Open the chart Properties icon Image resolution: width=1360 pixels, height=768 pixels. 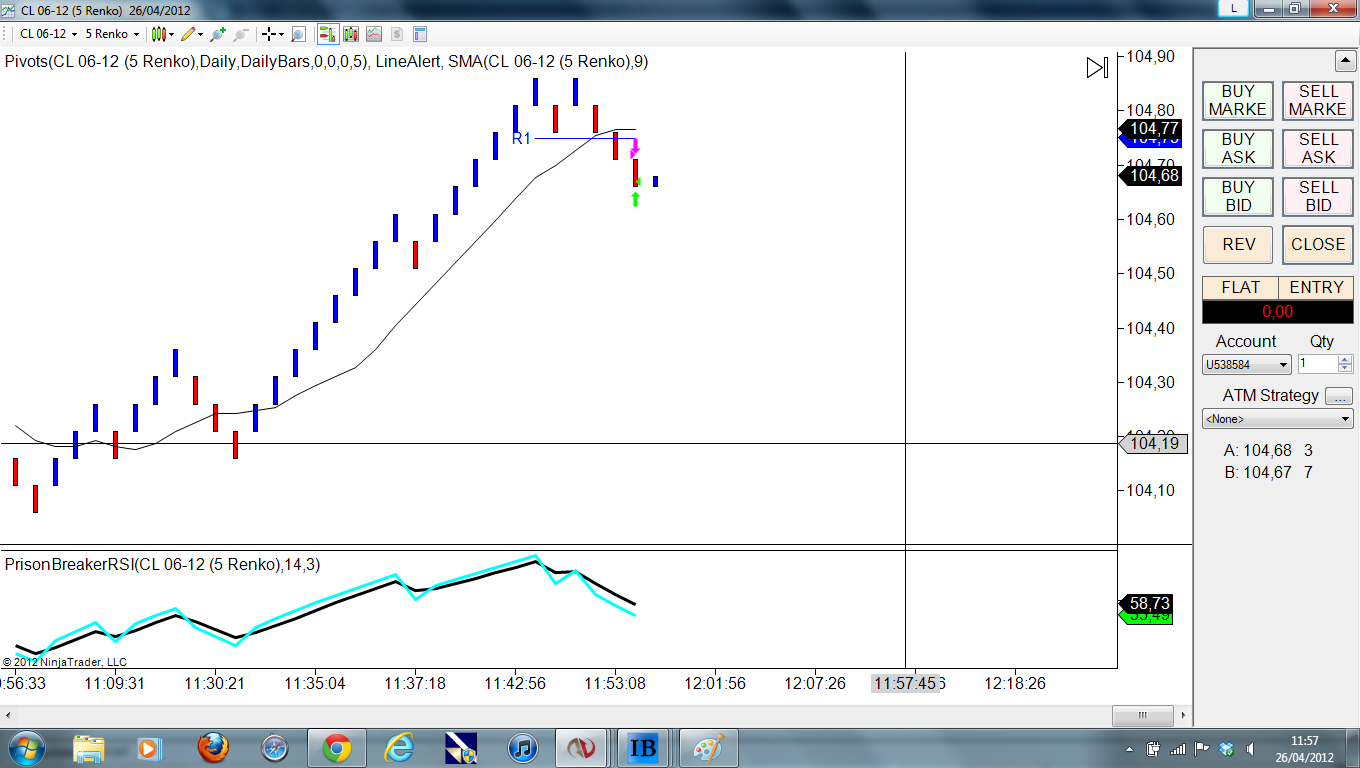point(420,34)
